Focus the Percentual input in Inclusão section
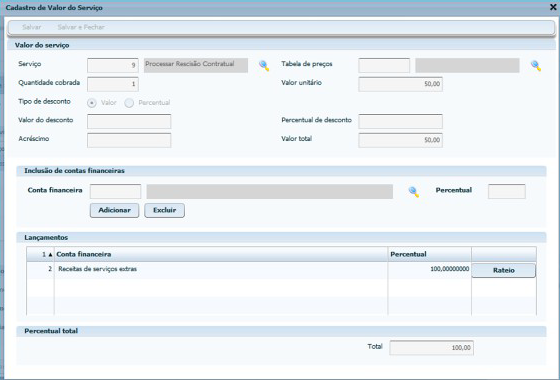Screen dimensions: 560x380 [x=507, y=191]
